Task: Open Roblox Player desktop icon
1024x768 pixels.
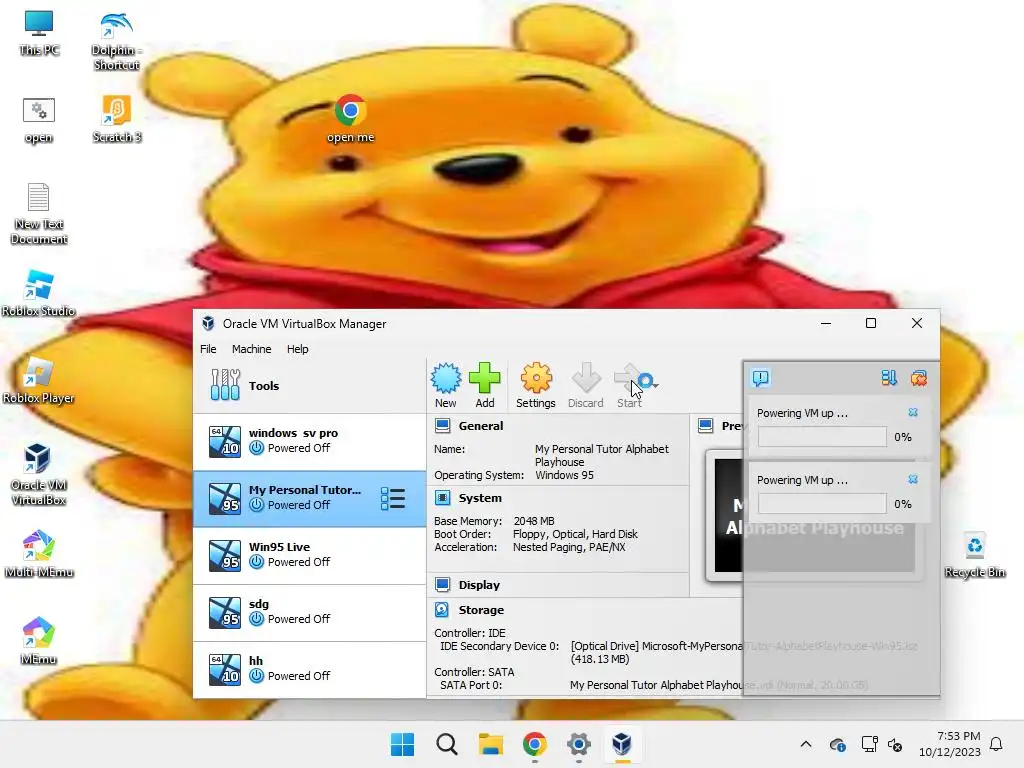Action: coord(39,380)
